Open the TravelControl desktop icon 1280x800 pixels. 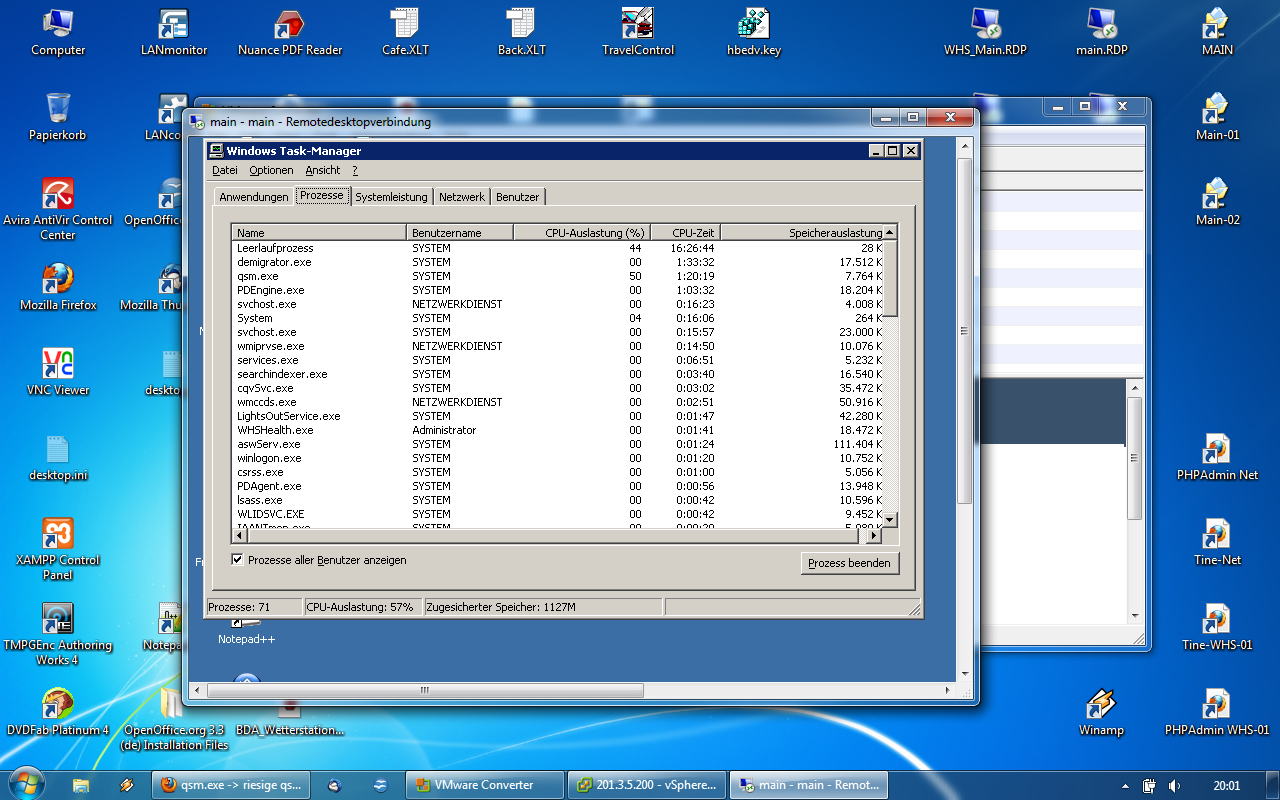coord(638,32)
